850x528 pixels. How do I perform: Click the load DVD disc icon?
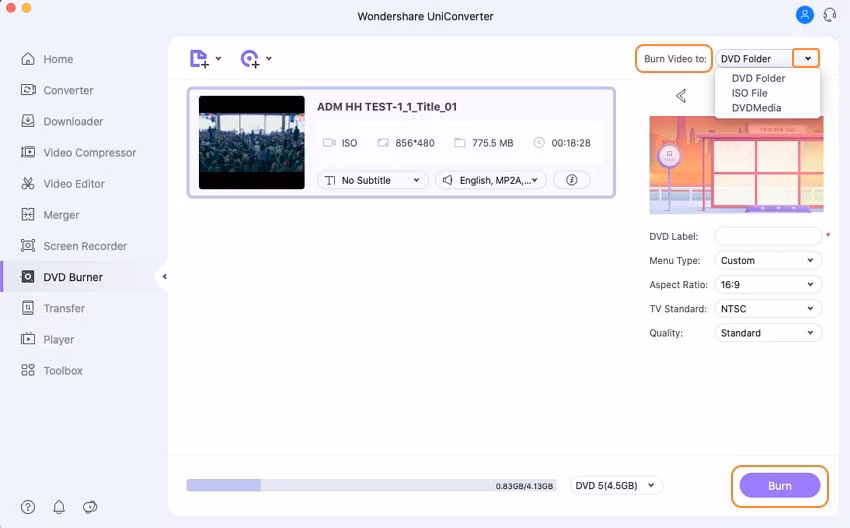(249, 59)
